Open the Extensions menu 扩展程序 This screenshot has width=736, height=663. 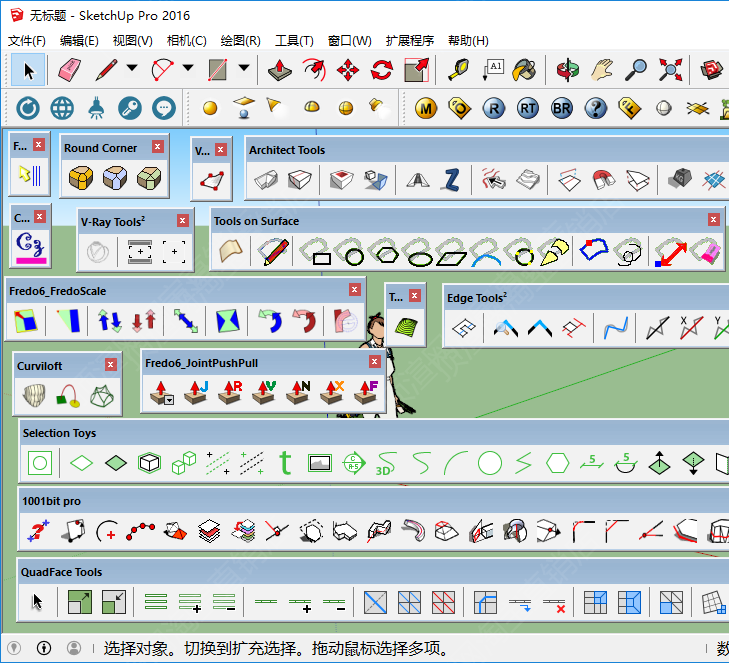pos(410,41)
